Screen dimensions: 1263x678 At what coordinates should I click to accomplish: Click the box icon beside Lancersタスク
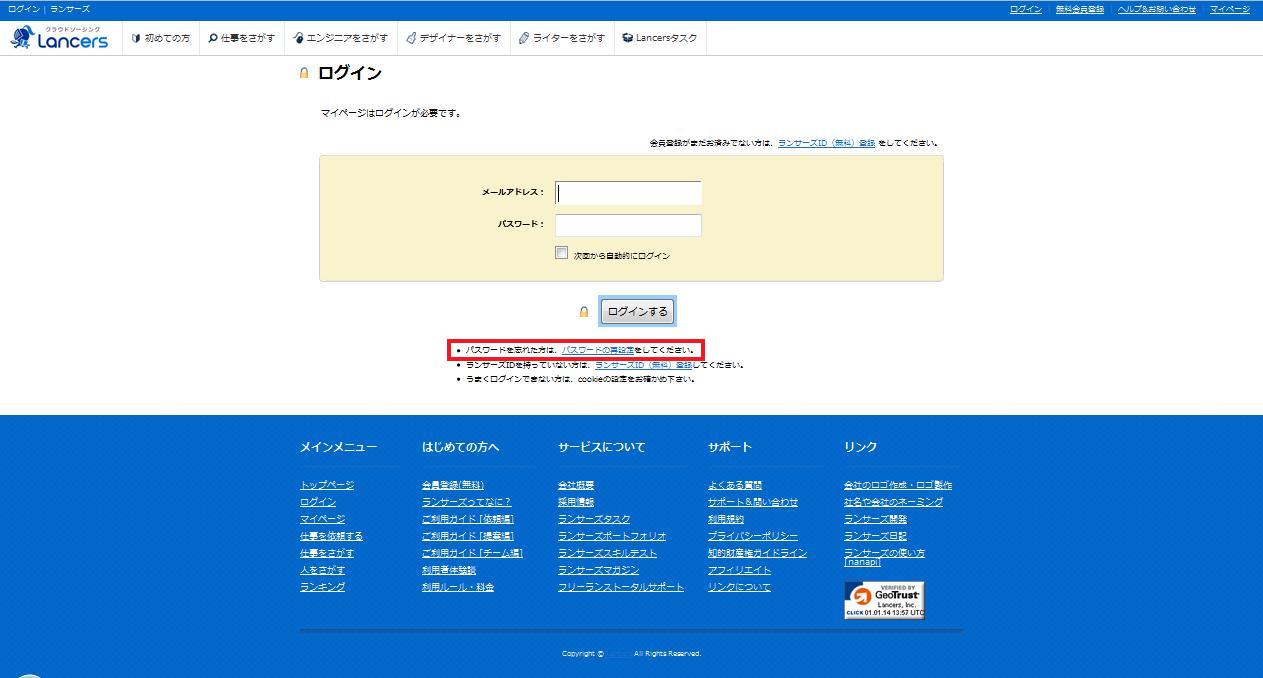627,38
